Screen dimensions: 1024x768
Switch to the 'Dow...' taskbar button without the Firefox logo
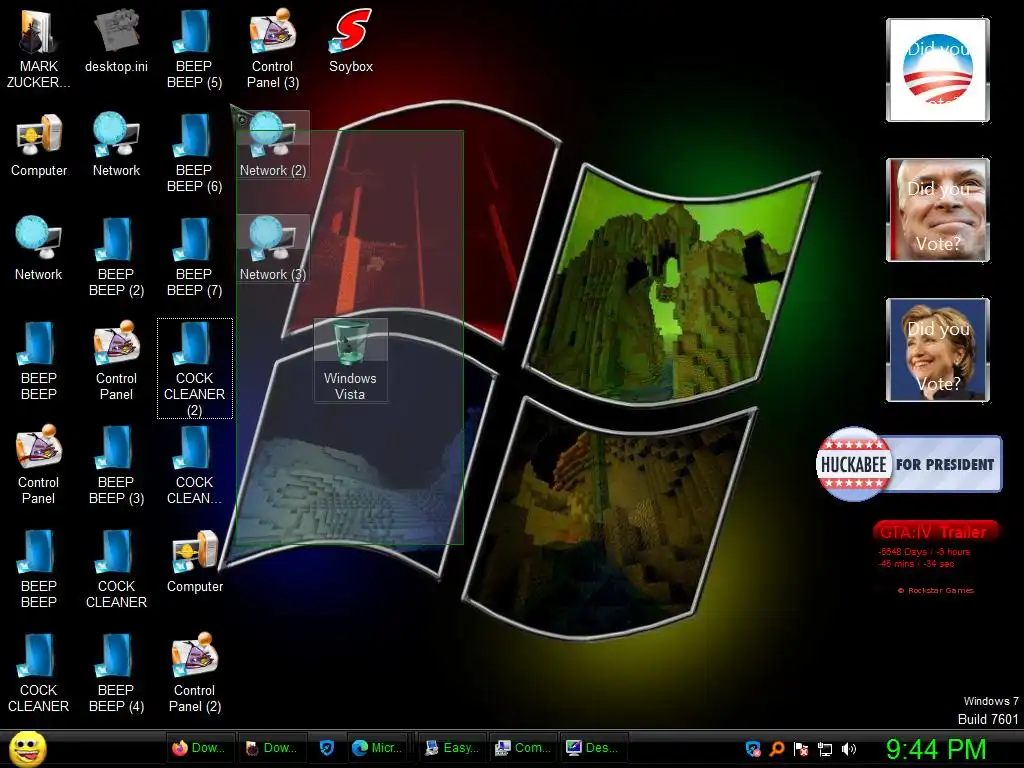271,748
